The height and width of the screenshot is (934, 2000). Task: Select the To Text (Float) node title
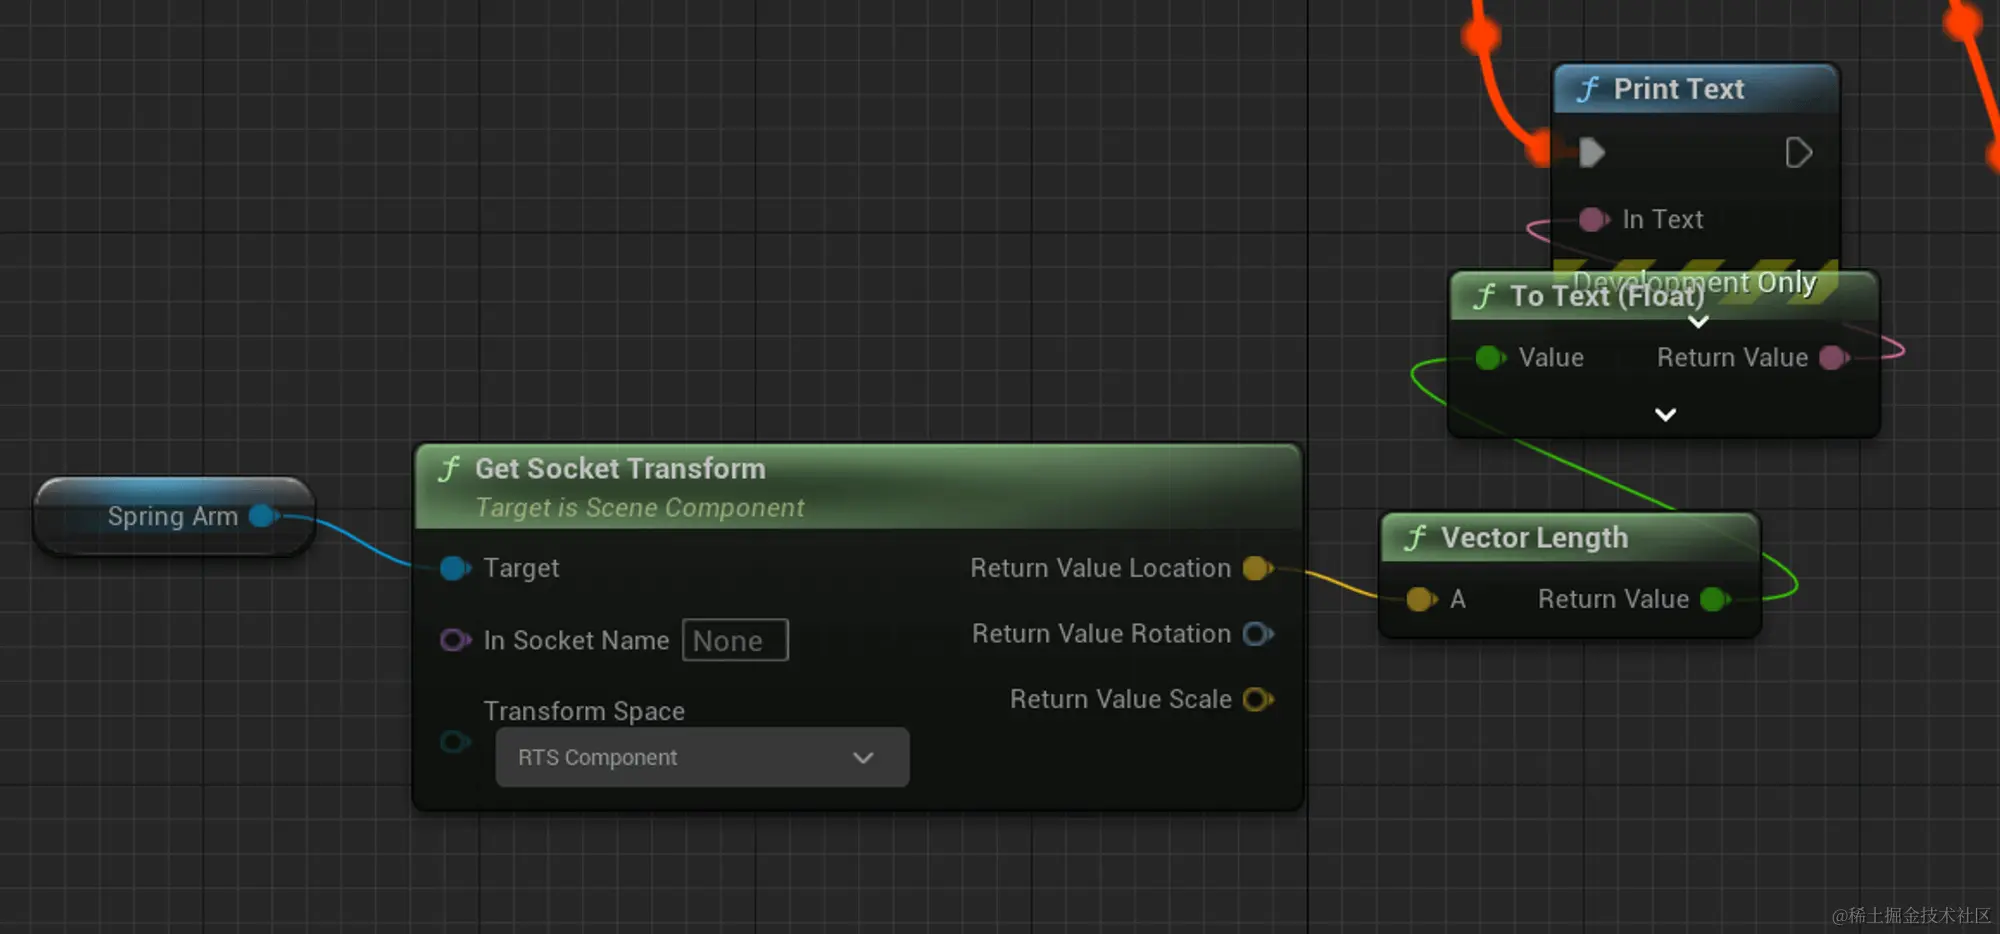[x=1607, y=296]
